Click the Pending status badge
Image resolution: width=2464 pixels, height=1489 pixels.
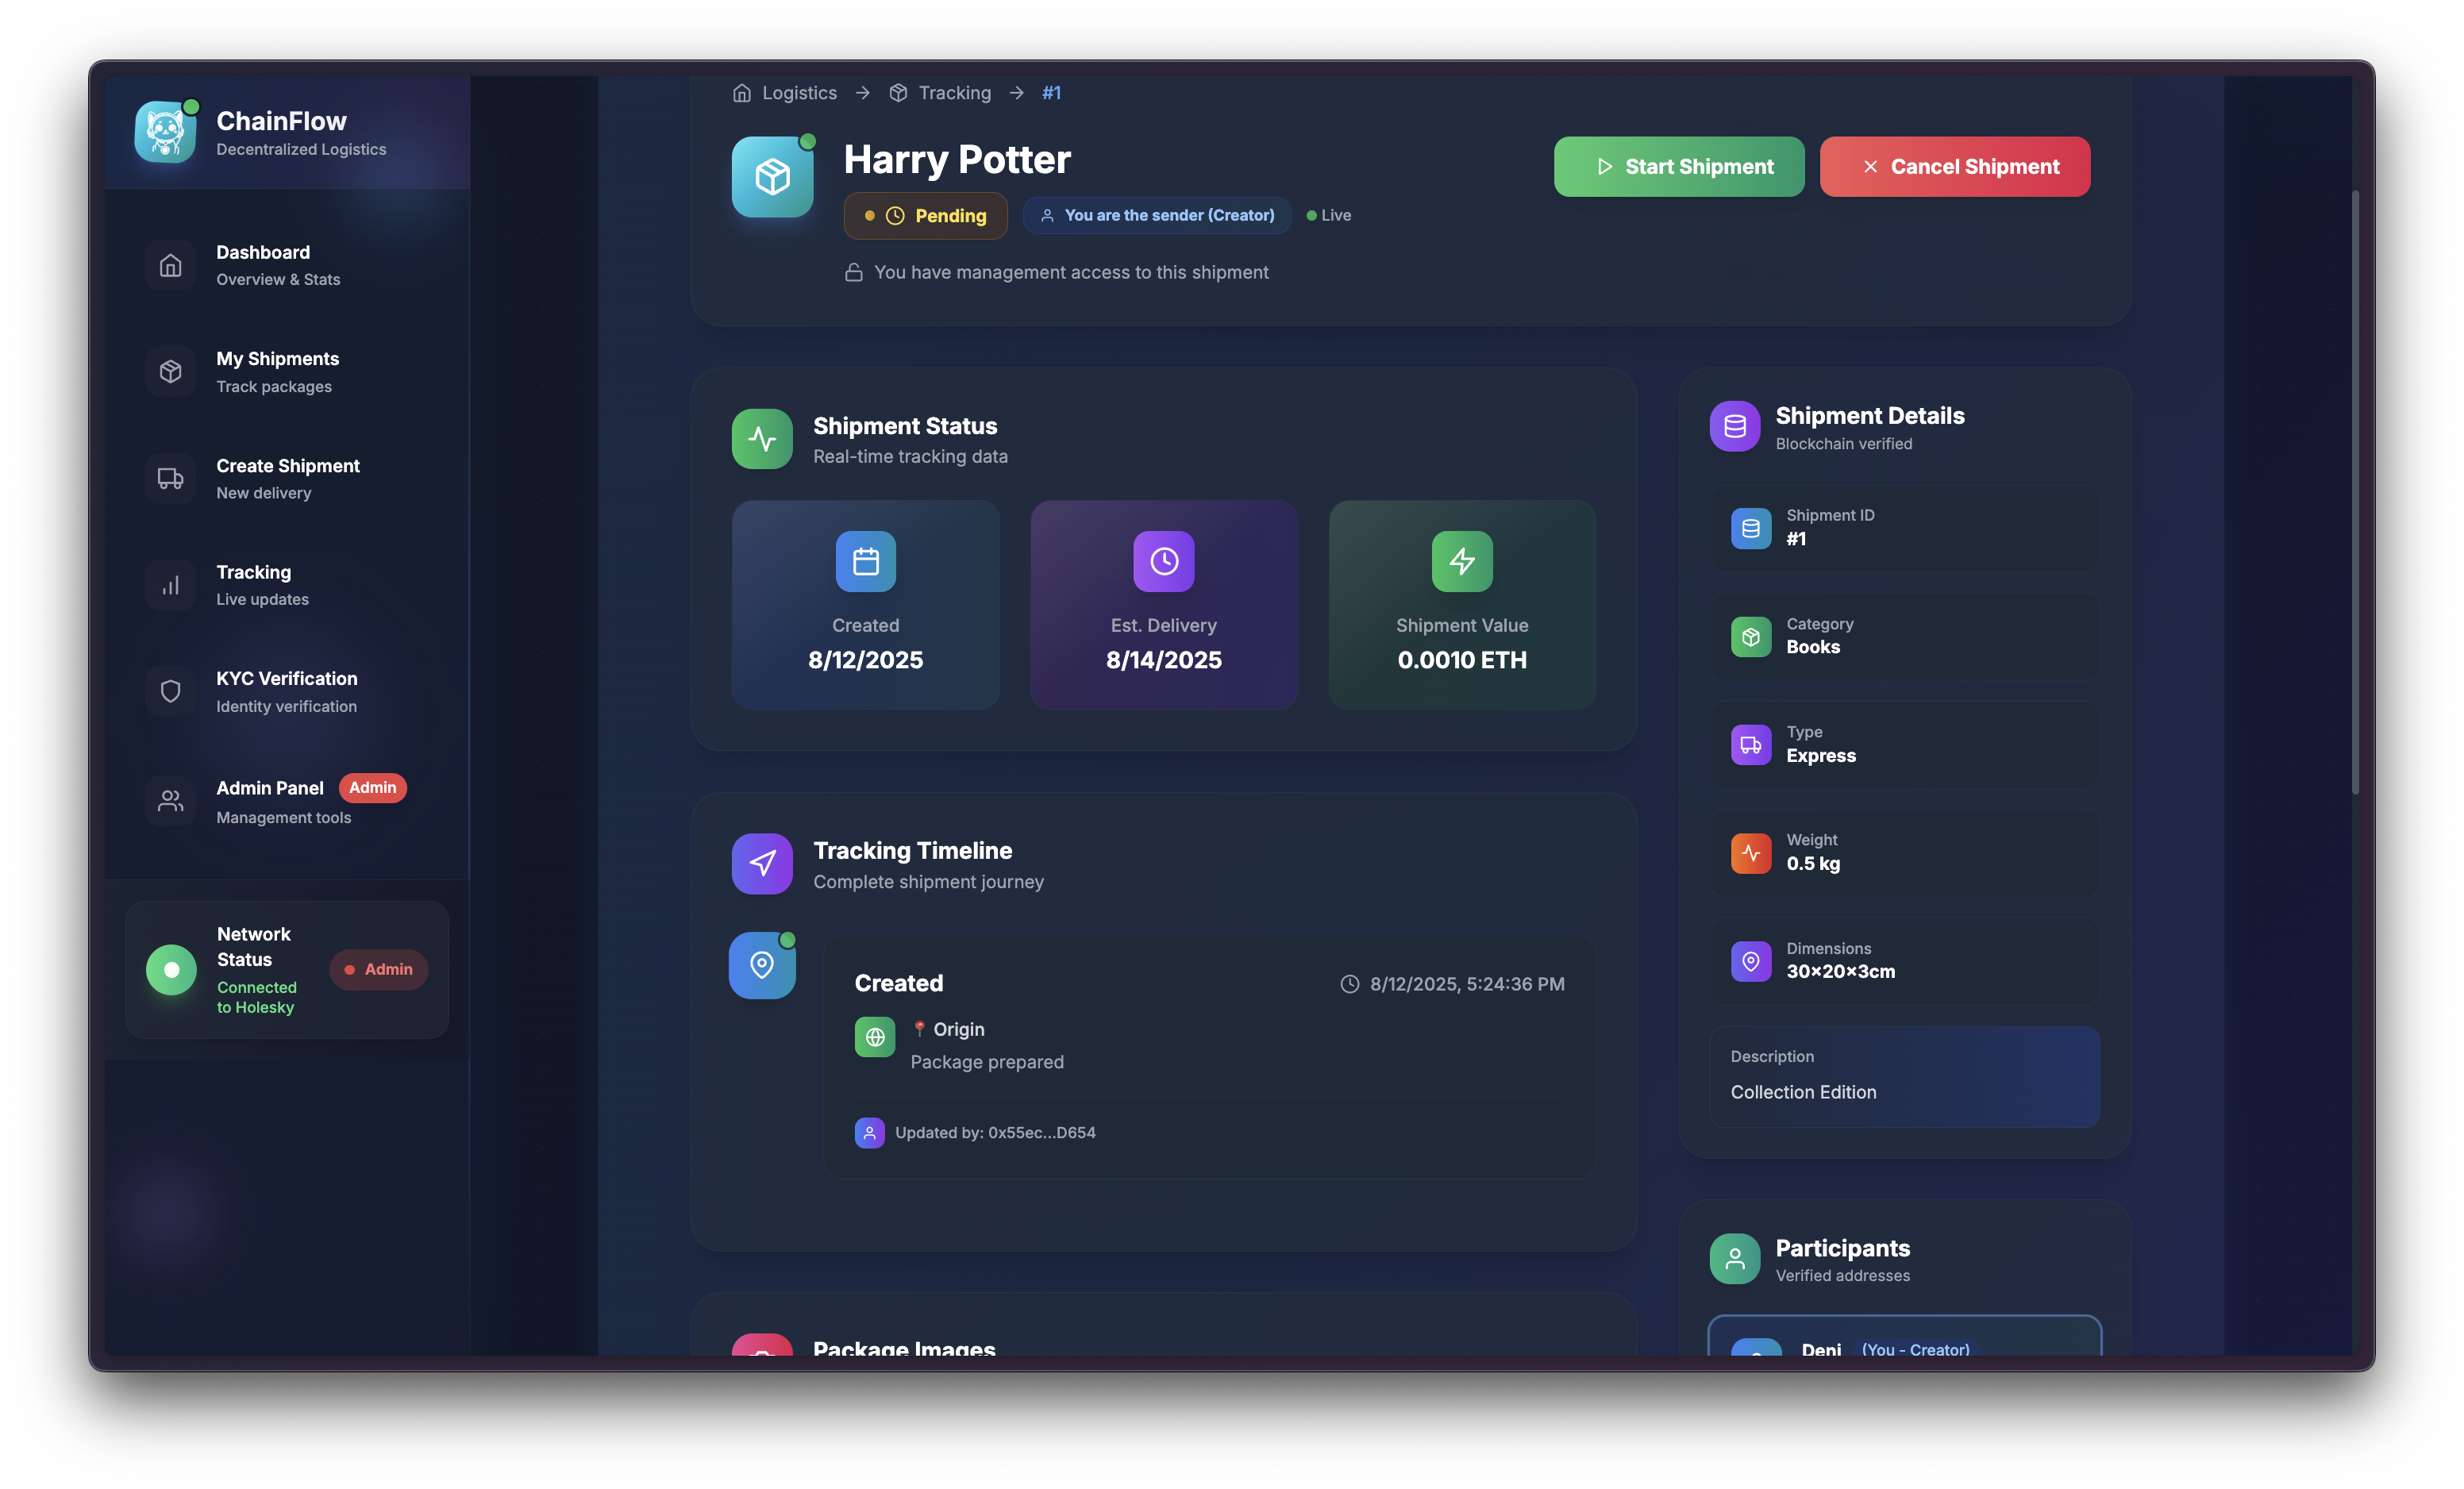(x=925, y=215)
